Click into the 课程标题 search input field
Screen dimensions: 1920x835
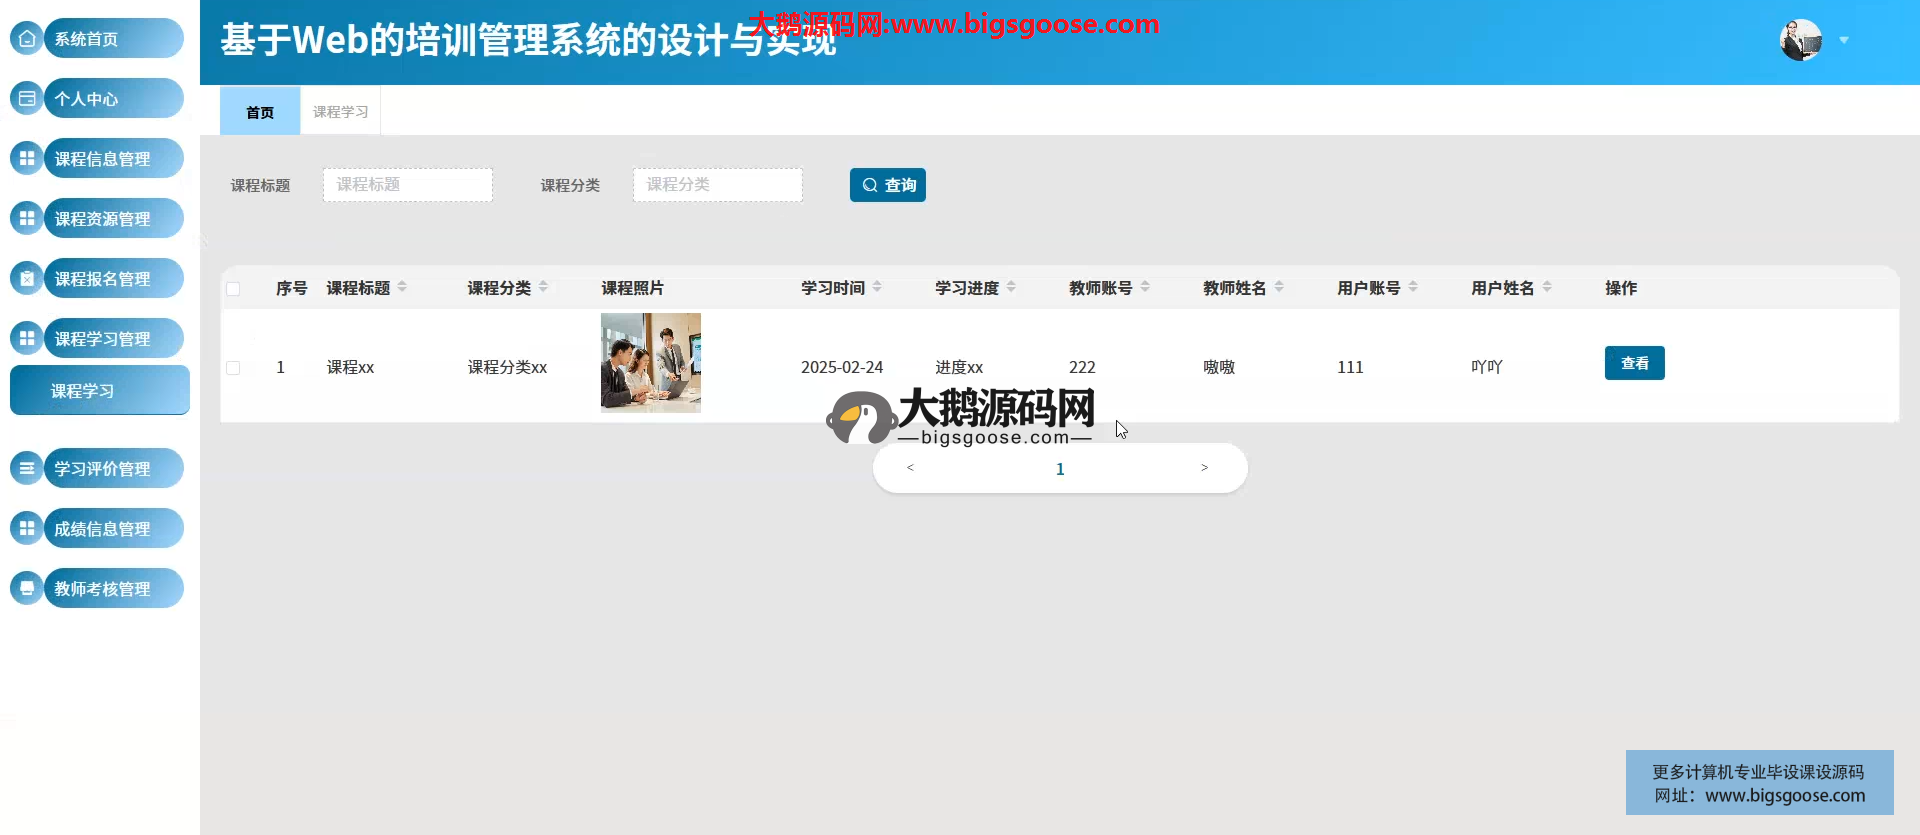[407, 185]
